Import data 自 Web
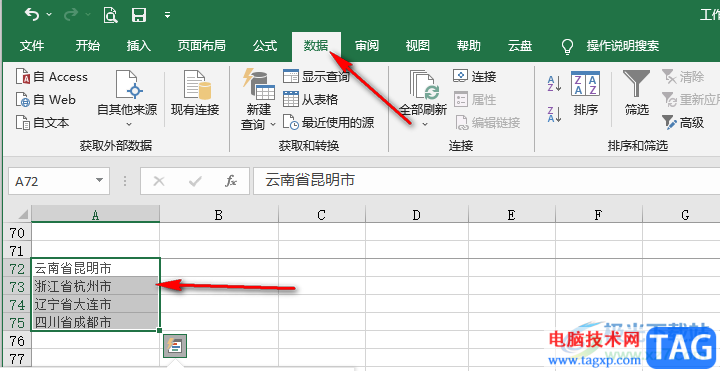 tap(45, 99)
